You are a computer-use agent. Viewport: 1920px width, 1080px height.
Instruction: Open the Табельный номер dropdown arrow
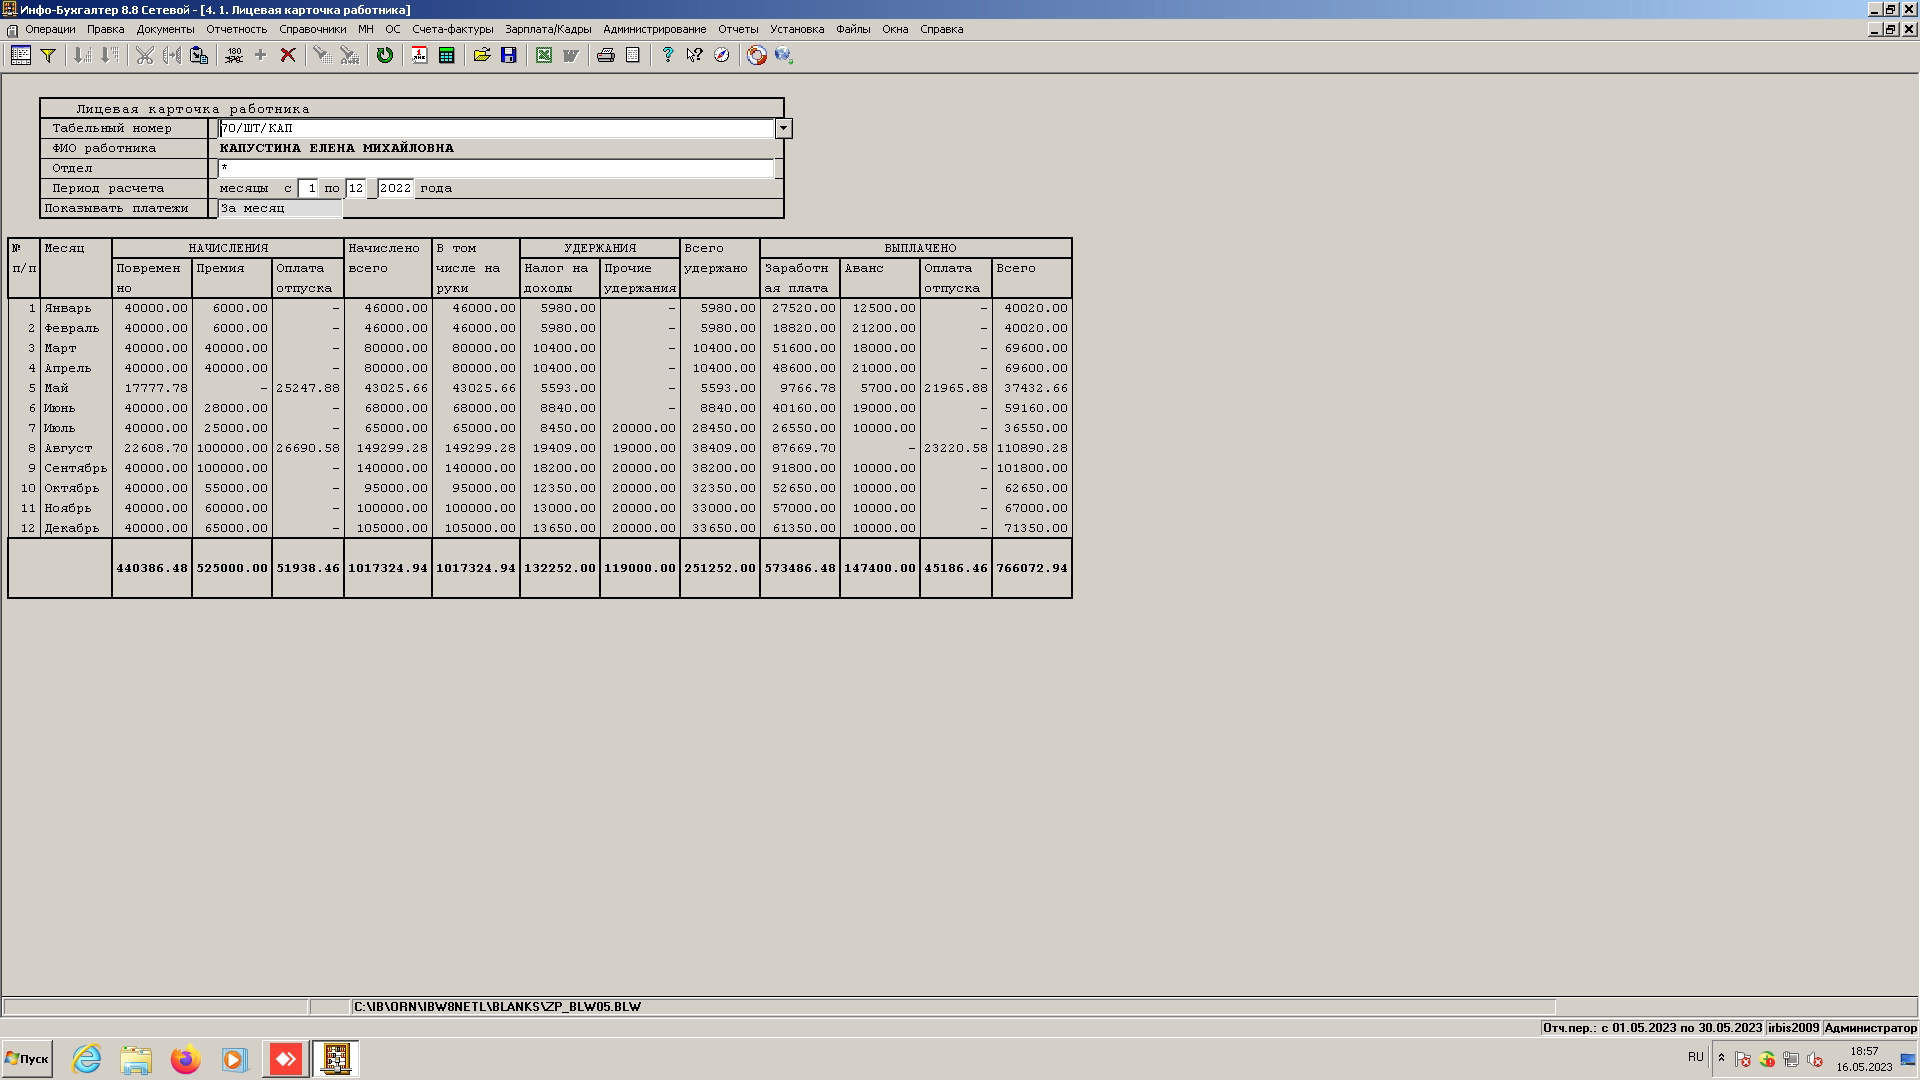[x=784, y=128]
